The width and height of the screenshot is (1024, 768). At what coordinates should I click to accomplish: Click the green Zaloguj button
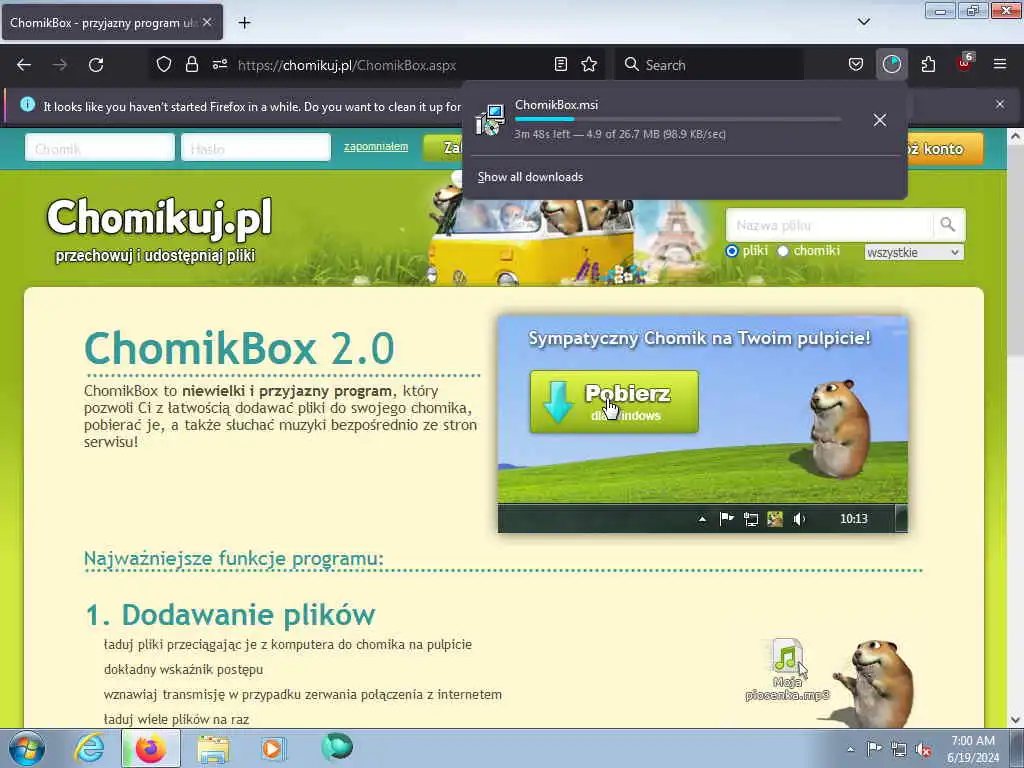443,148
